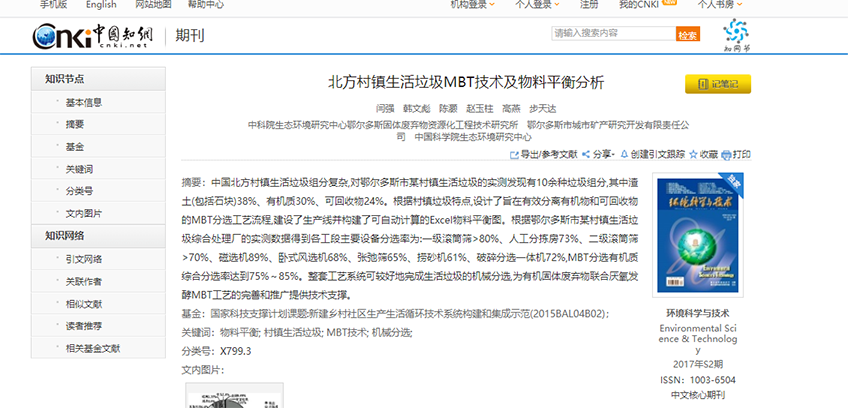The height and width of the screenshot is (408, 848).
Task: Focus the 请输入搜索内容 search field
Action: pyautogui.click(x=612, y=34)
